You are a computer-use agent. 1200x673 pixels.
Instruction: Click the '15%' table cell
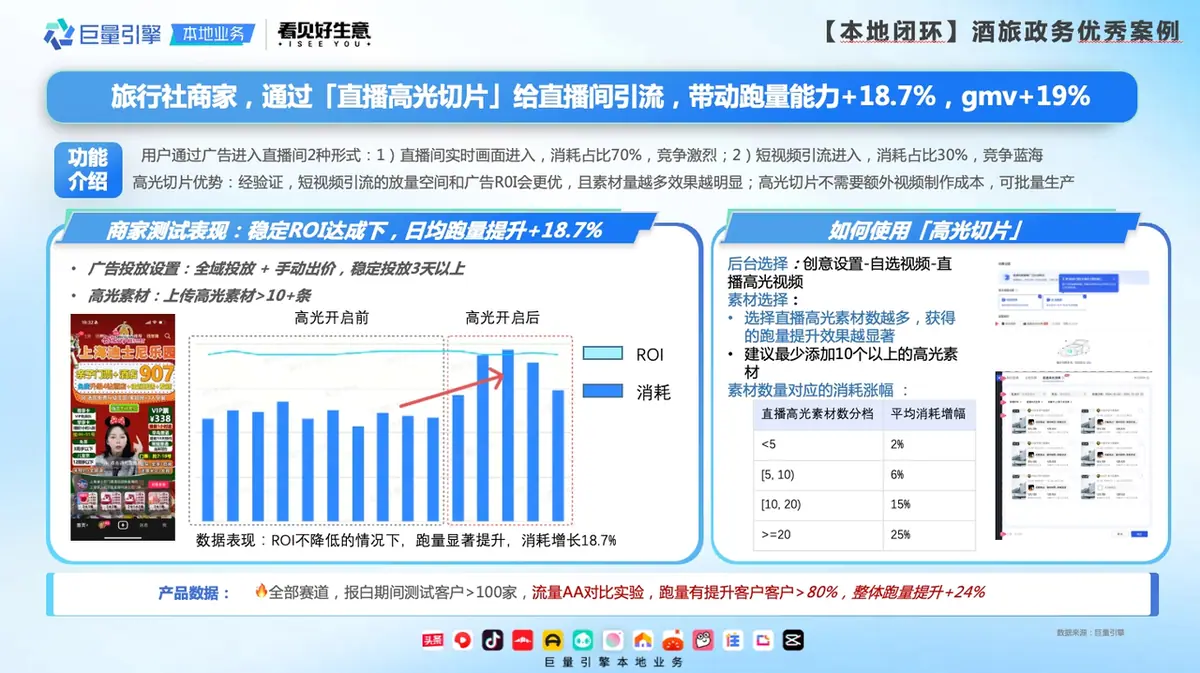pyautogui.click(x=928, y=505)
